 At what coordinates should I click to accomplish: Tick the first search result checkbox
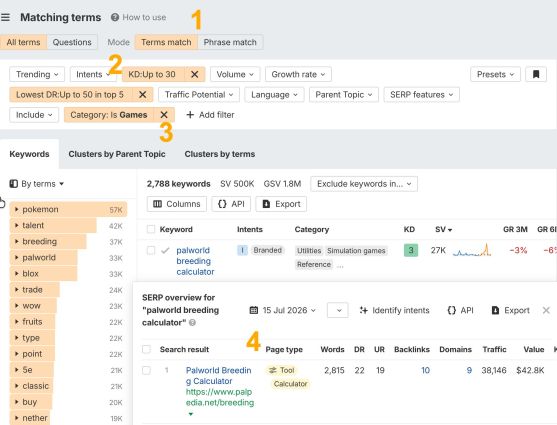click(x=146, y=370)
